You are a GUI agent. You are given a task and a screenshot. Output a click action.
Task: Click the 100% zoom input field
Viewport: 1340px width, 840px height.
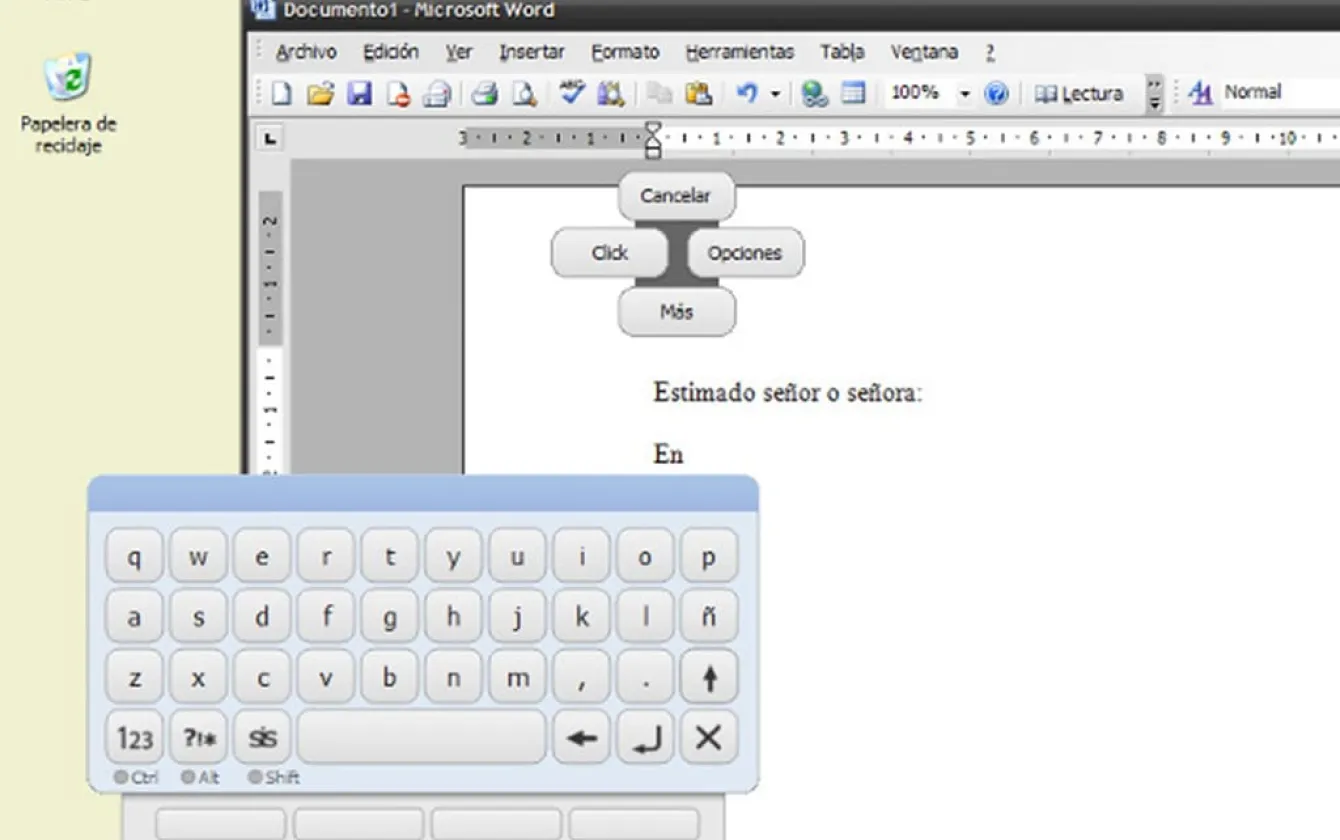(x=915, y=93)
